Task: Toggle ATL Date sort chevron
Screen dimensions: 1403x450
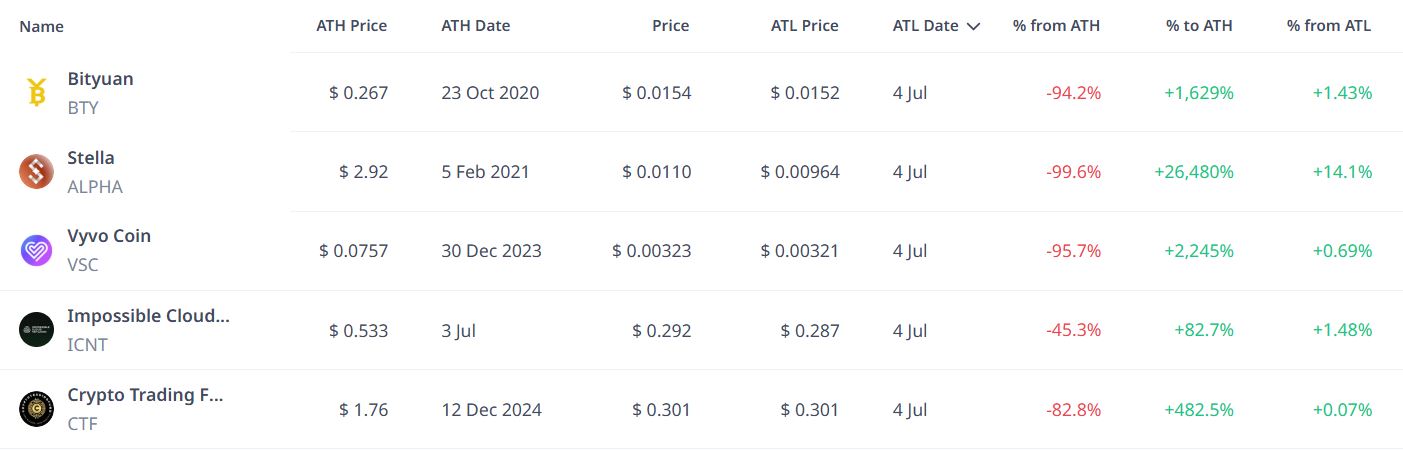Action: point(973,27)
